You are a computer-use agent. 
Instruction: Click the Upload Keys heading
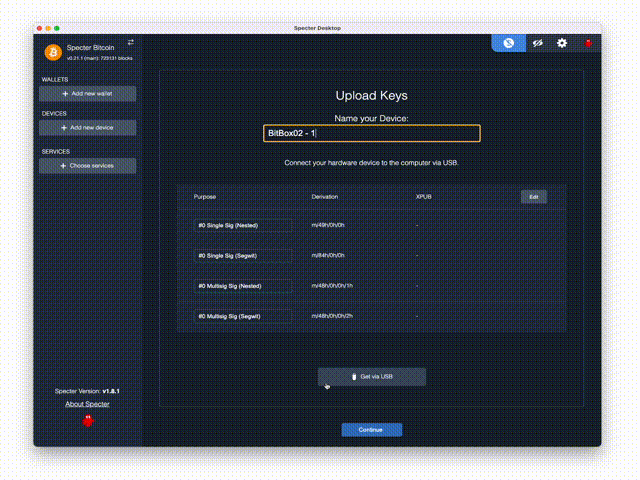pyautogui.click(x=371, y=96)
